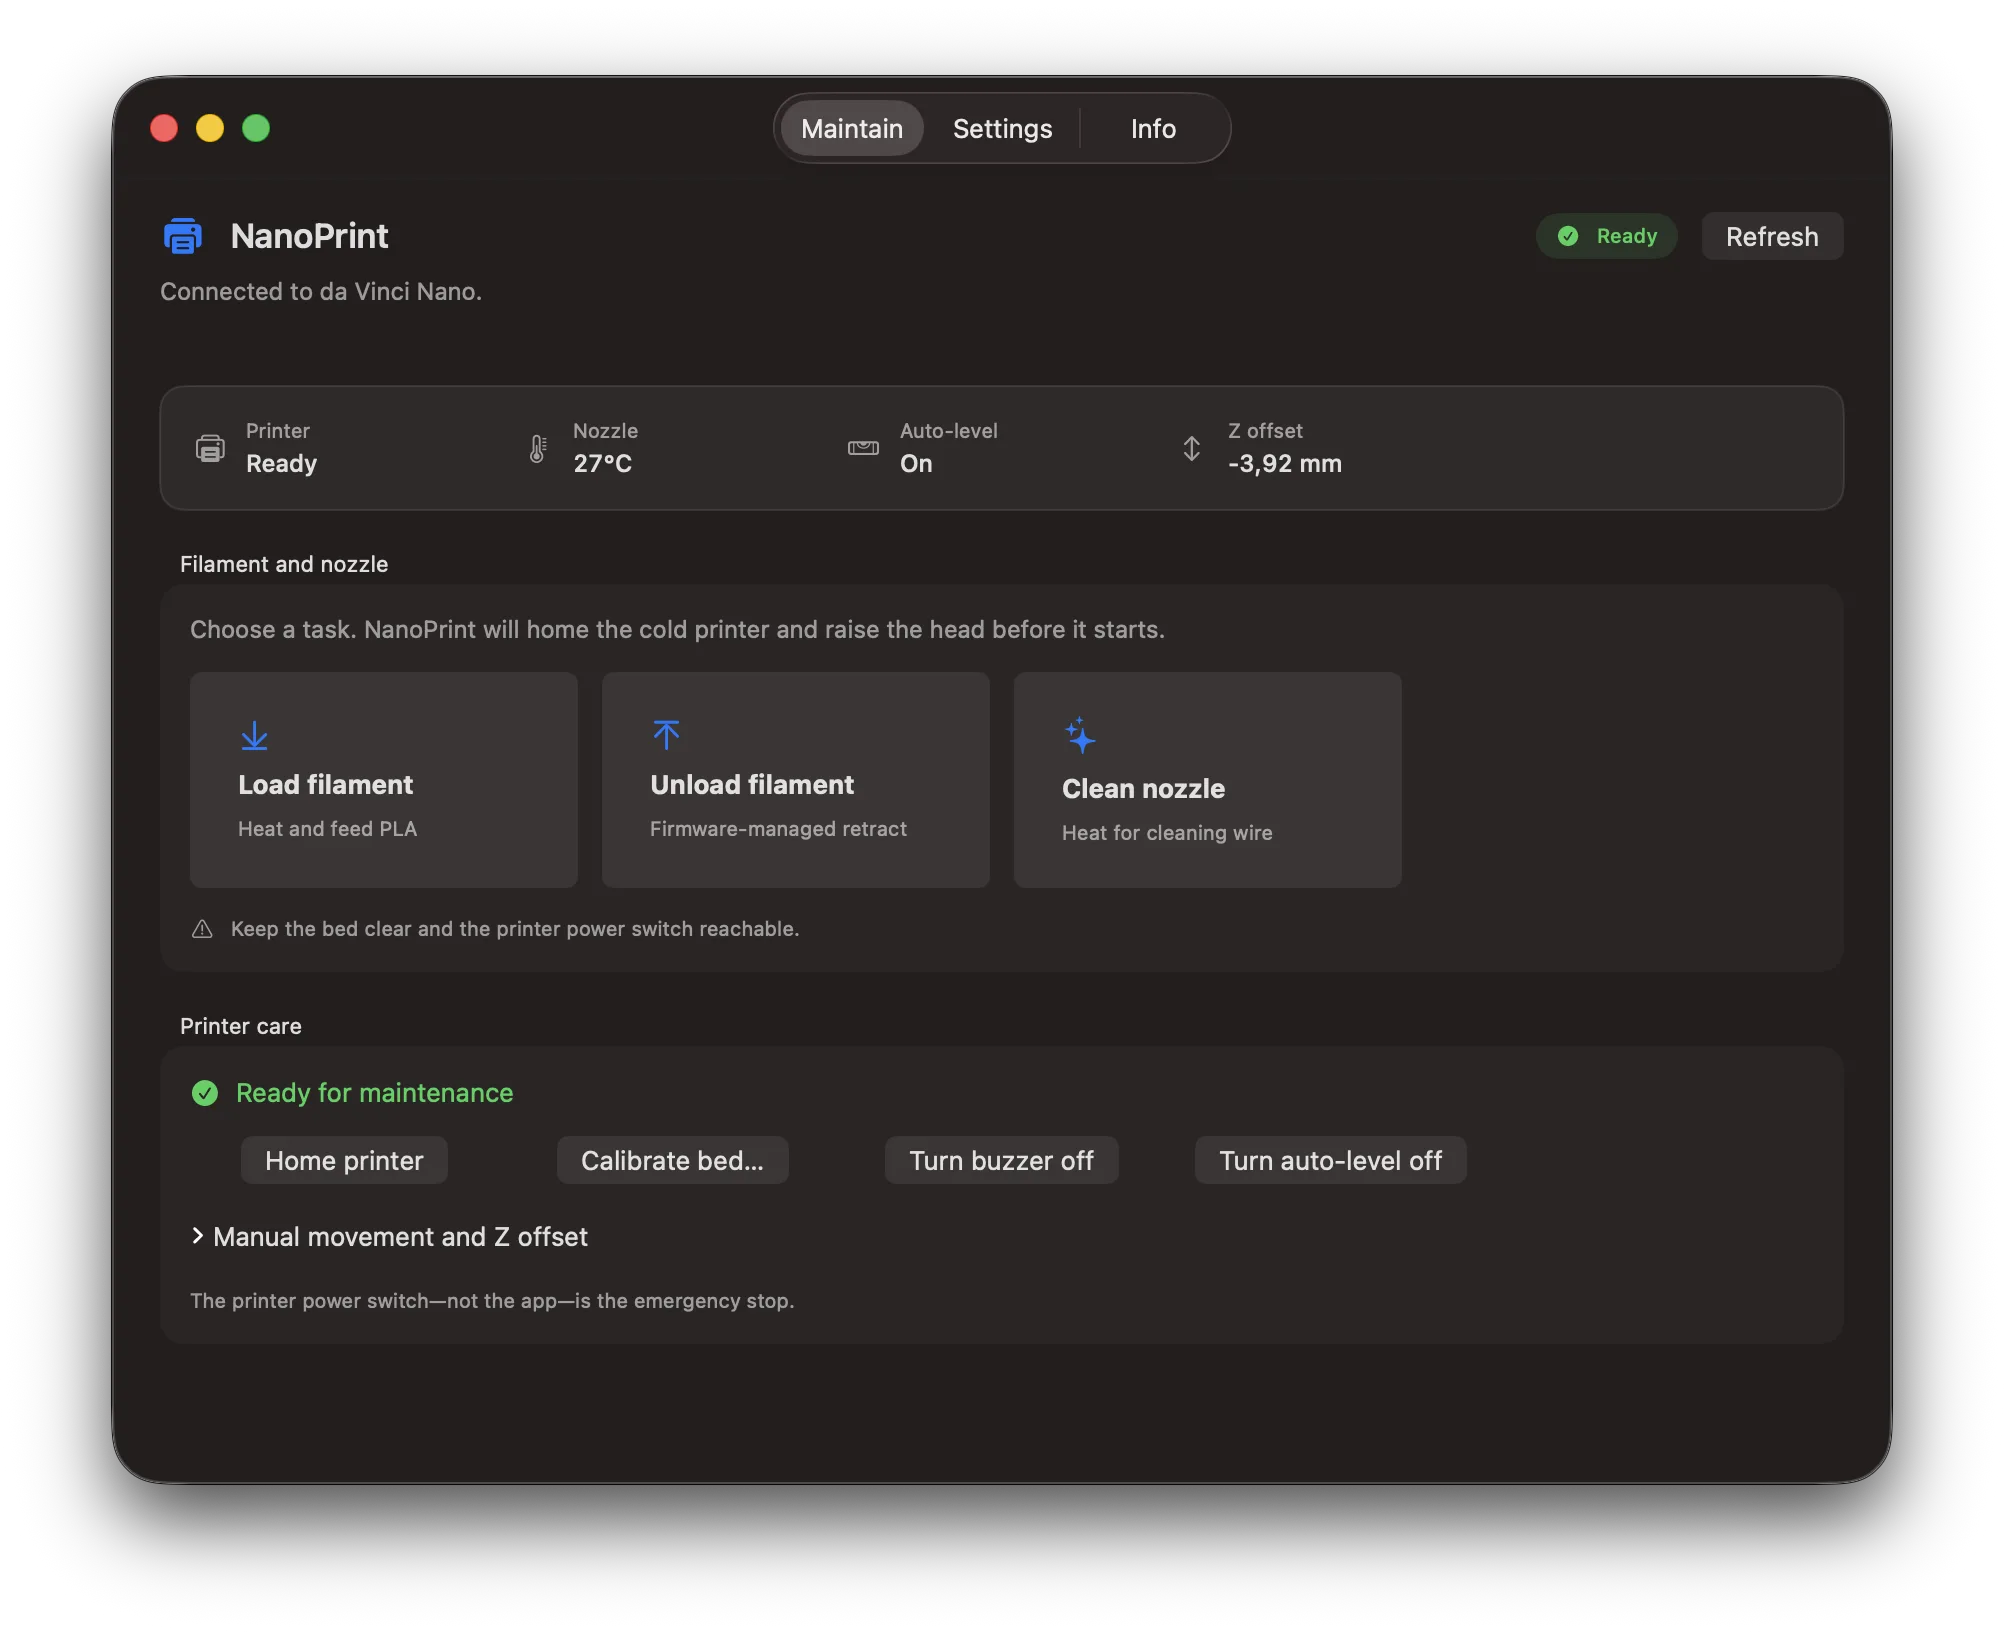Screen dimensions: 2004x1632
Task: Click the NanoPrint blue printer app icon
Action: click(183, 236)
